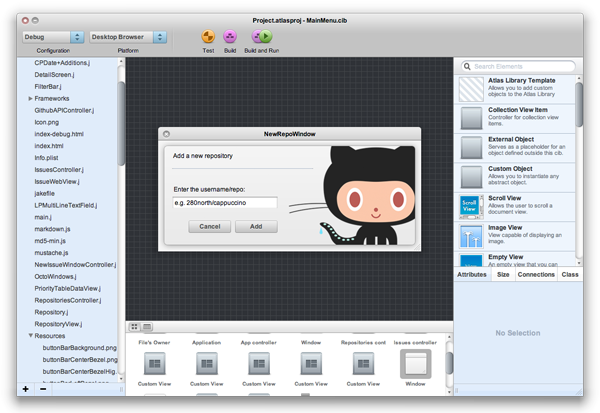Open the Desktop Browser platform dropdown
600x413 pixels.
[128, 37]
